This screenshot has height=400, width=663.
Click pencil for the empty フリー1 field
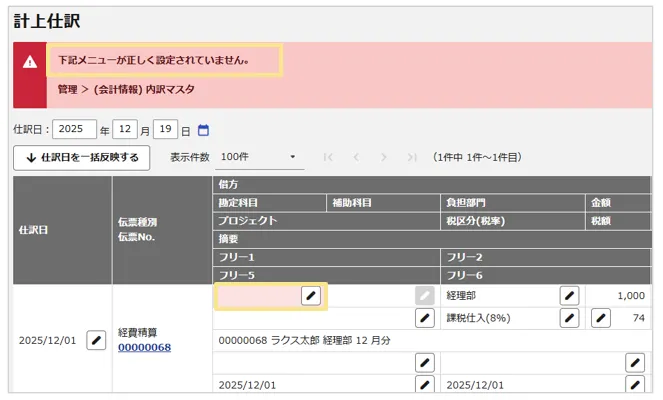pos(425,362)
